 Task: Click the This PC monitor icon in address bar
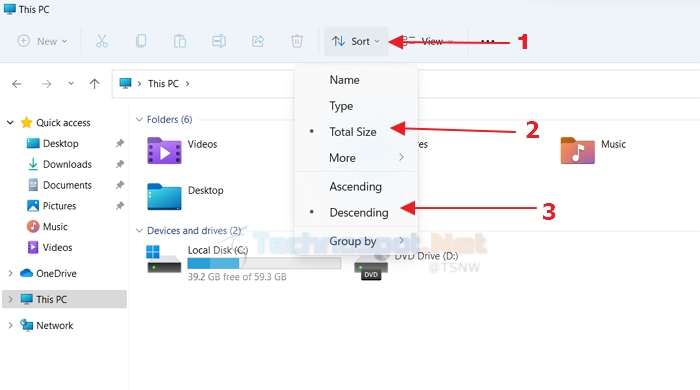point(125,83)
